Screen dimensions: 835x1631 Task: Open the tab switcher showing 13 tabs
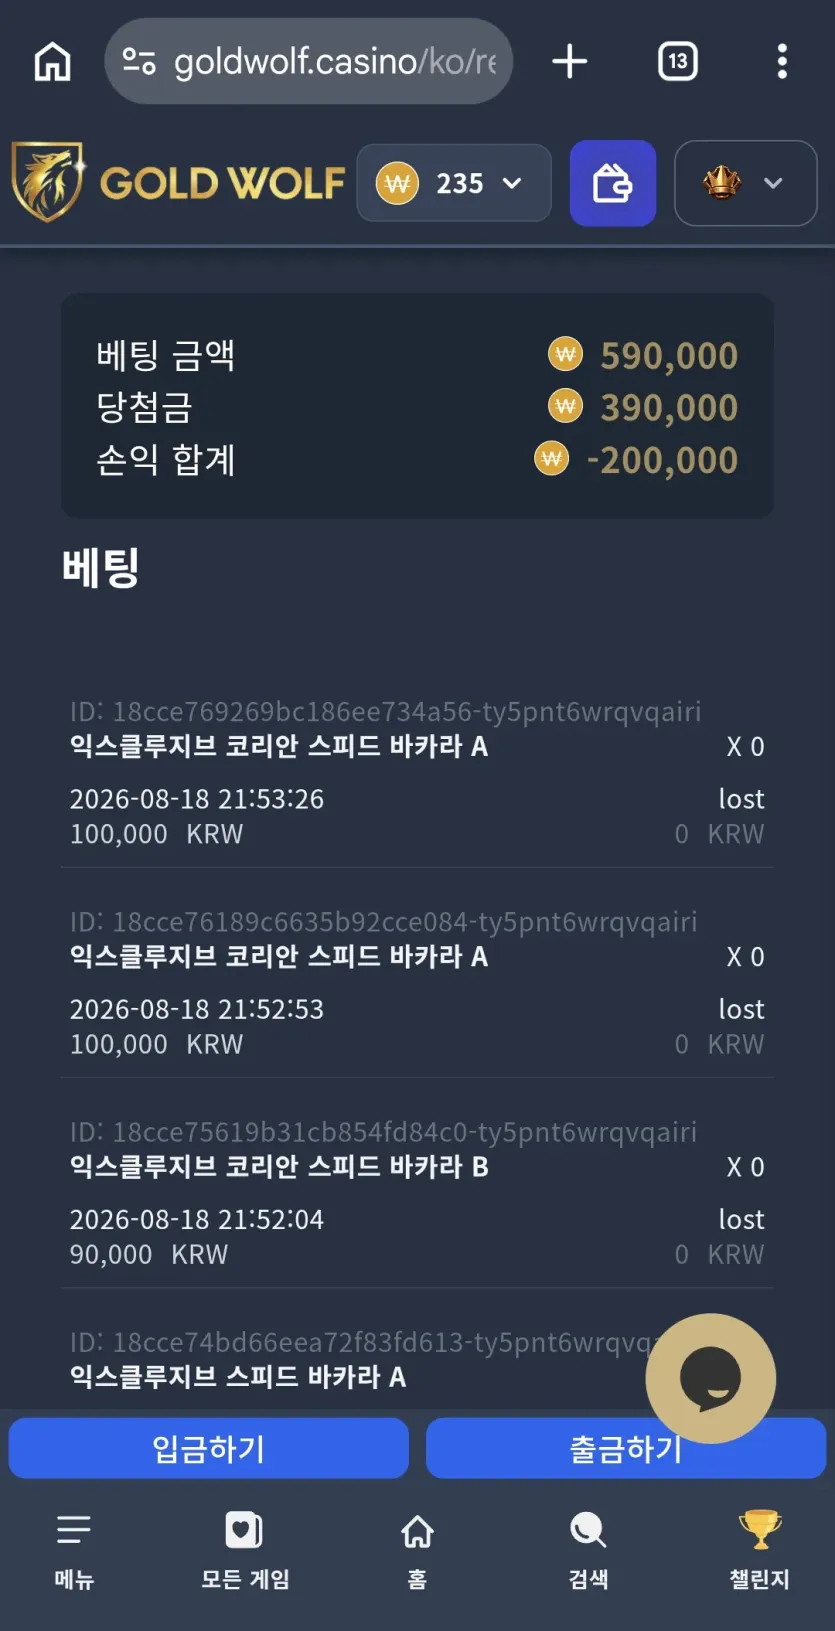tap(678, 61)
